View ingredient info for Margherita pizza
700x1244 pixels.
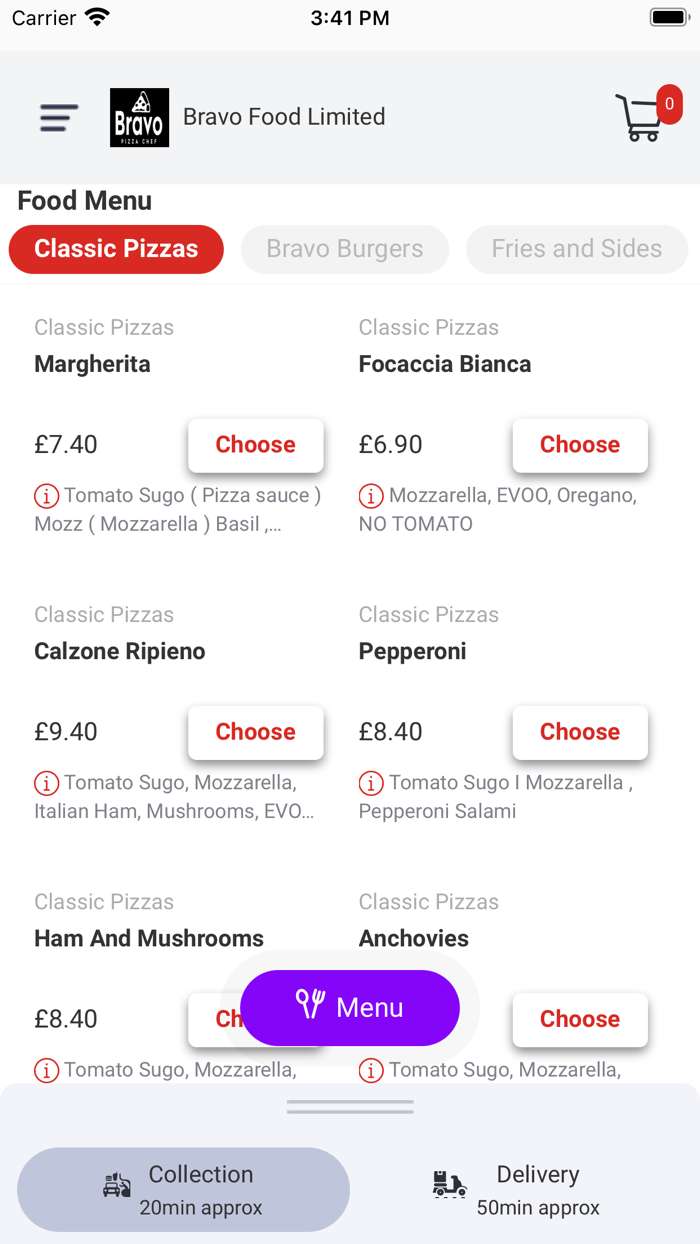pyautogui.click(x=46, y=495)
